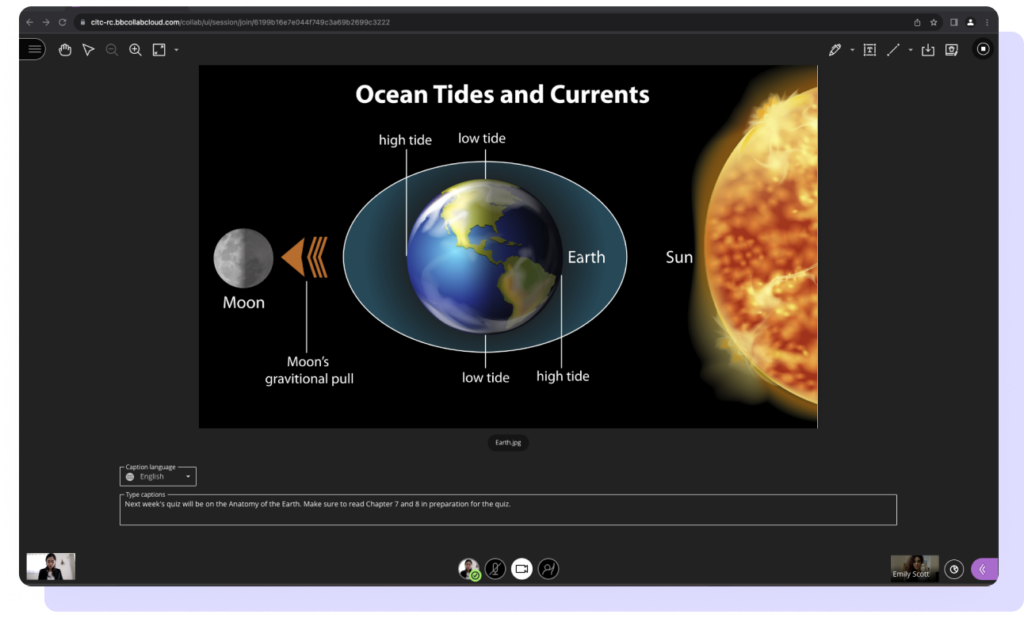Click the zoom in magnifier

(135, 50)
